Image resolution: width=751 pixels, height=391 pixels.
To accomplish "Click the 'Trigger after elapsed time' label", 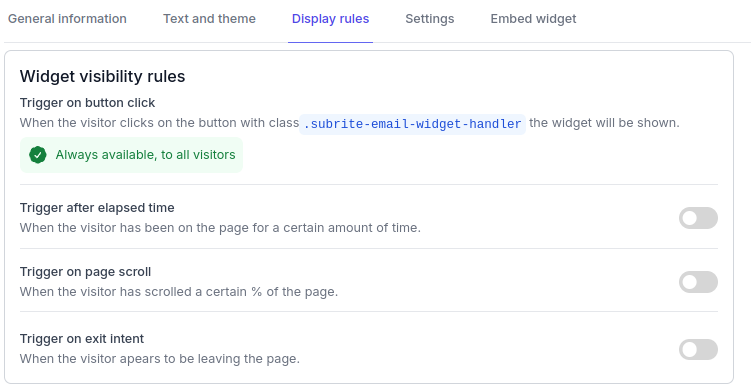I will point(97,208).
